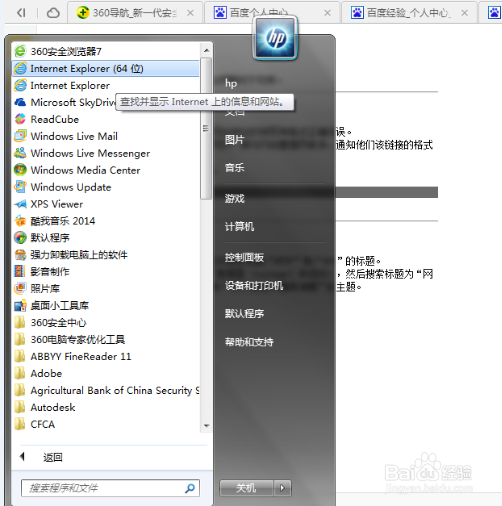Open the hp user folder link
Viewport: 502px width, 506px height.
coord(231,83)
